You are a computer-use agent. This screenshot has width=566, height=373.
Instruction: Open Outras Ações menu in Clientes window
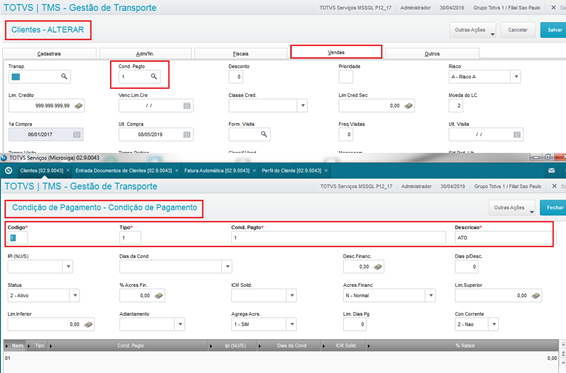coord(473,30)
